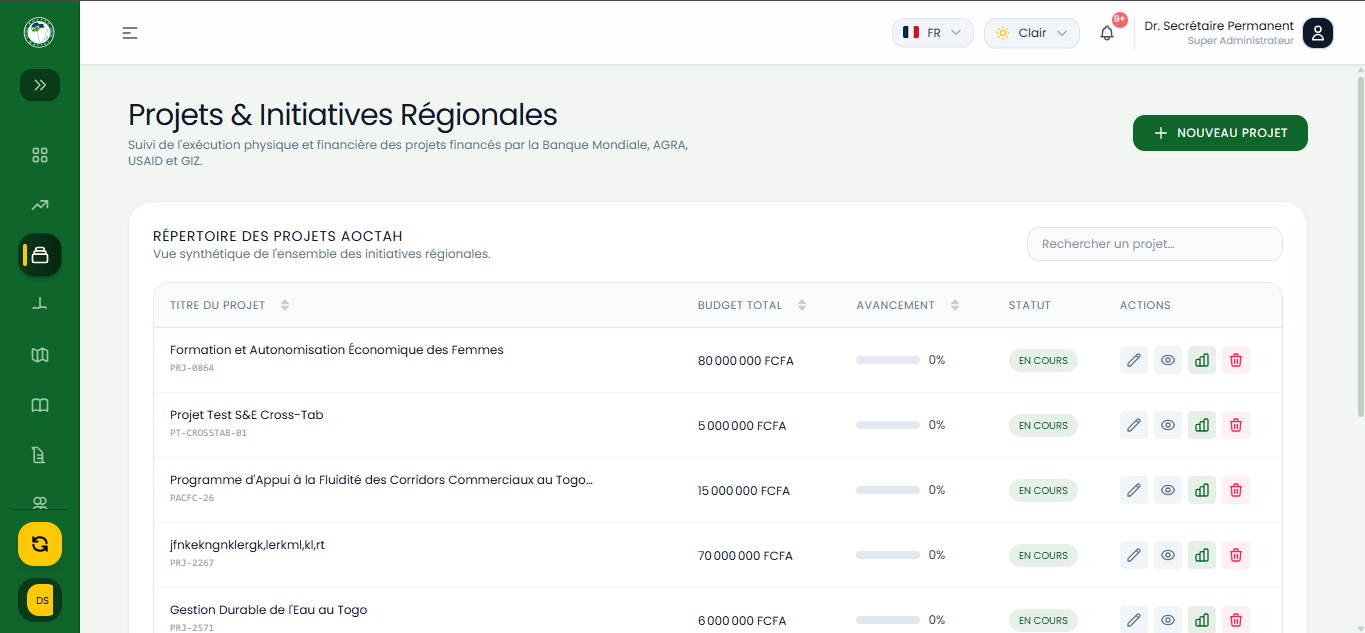The width and height of the screenshot is (1365, 633).
Task: Delete the Gestion Durable de l'Eau project
Action: [1236, 620]
